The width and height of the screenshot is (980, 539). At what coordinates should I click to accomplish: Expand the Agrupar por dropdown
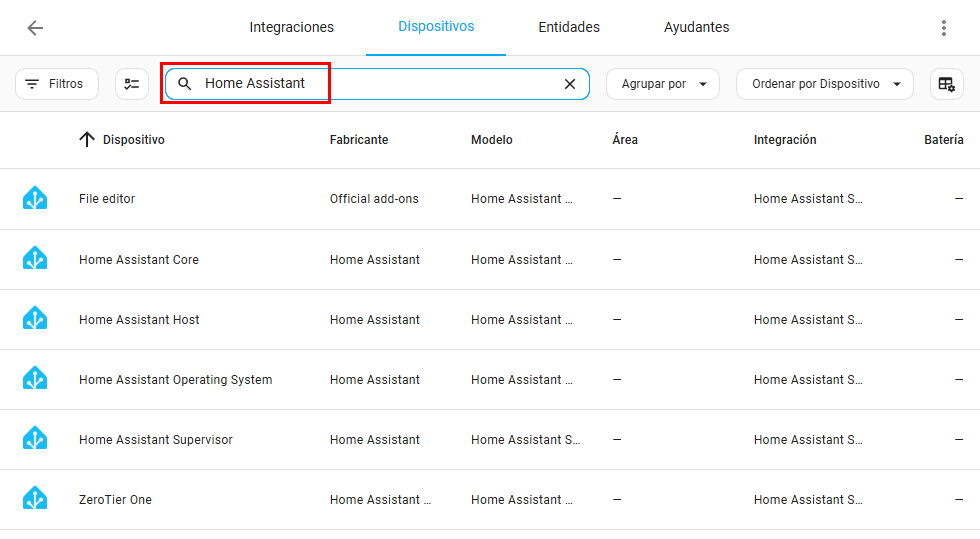662,84
